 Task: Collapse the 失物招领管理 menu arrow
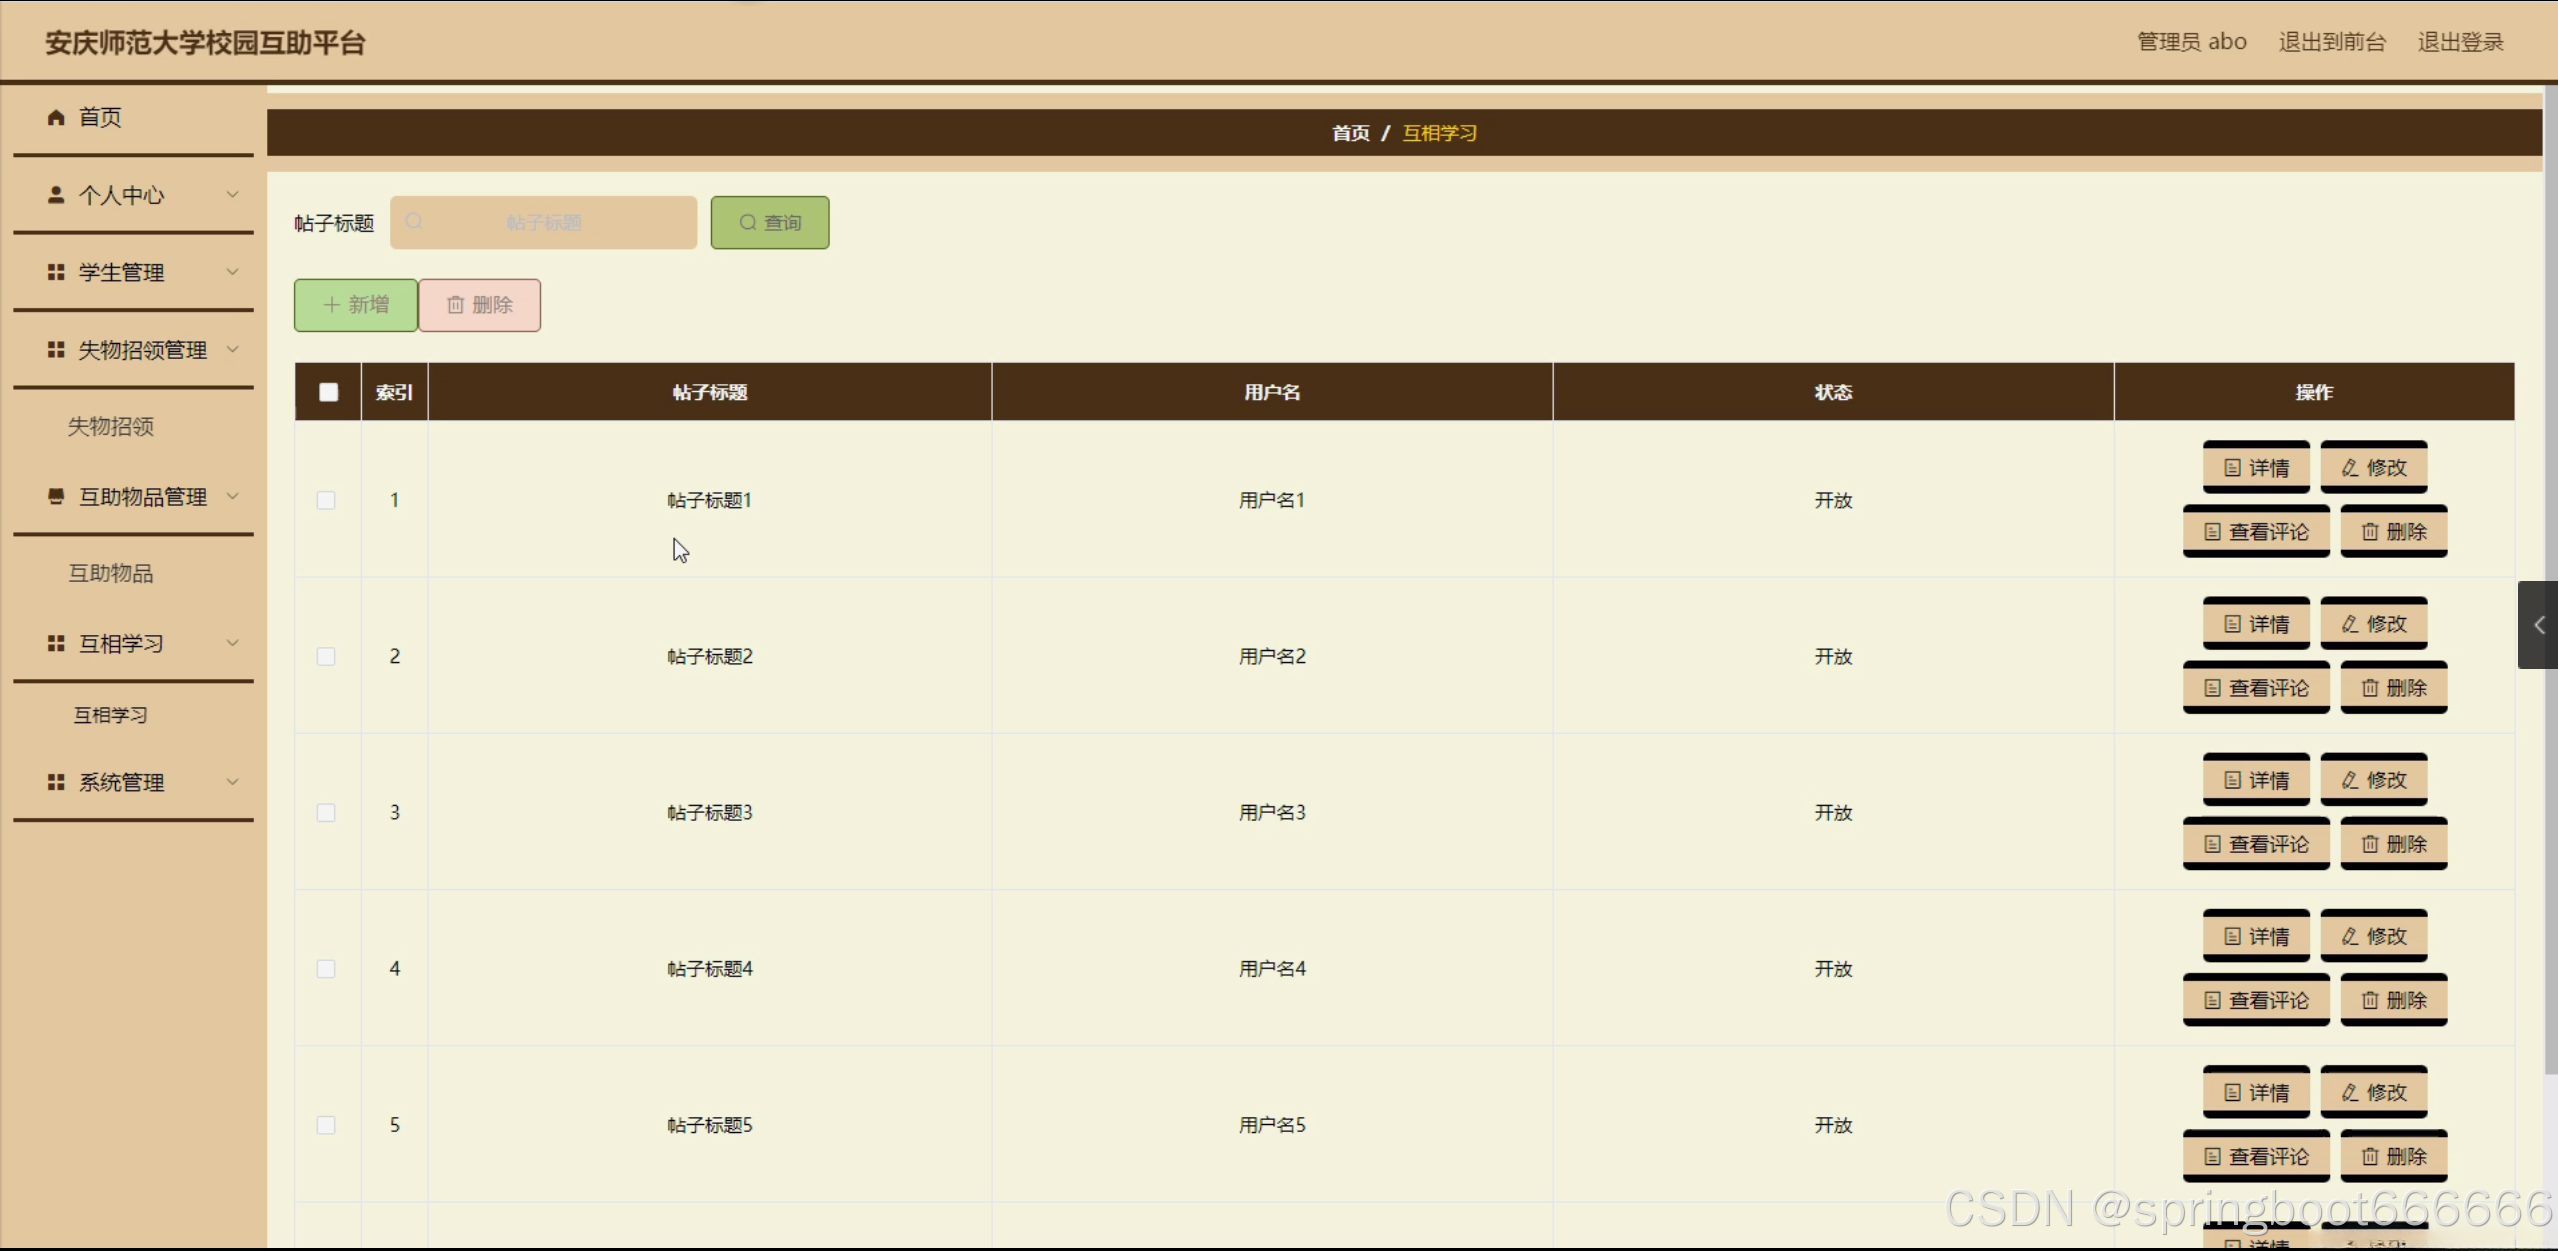pyautogui.click(x=232, y=350)
